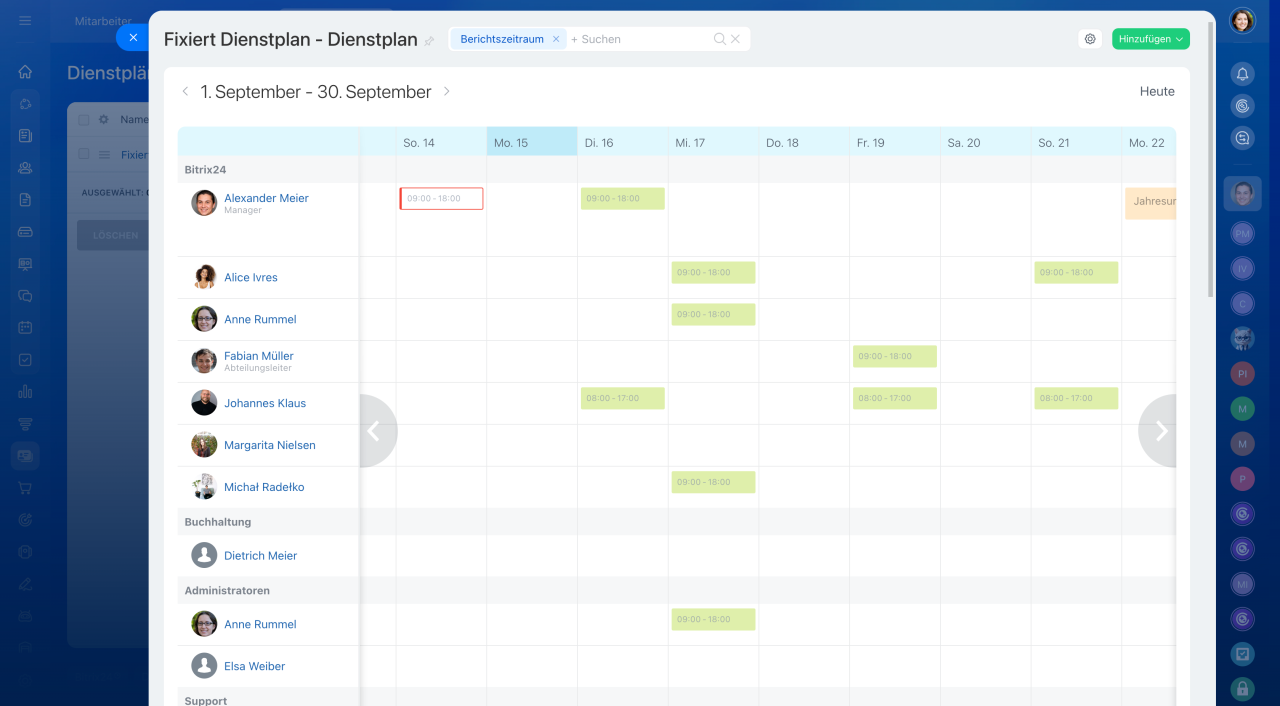This screenshot has height=706, width=1280.
Task: Open the tasks checkmark icon in sidebar
Action: click(25, 360)
